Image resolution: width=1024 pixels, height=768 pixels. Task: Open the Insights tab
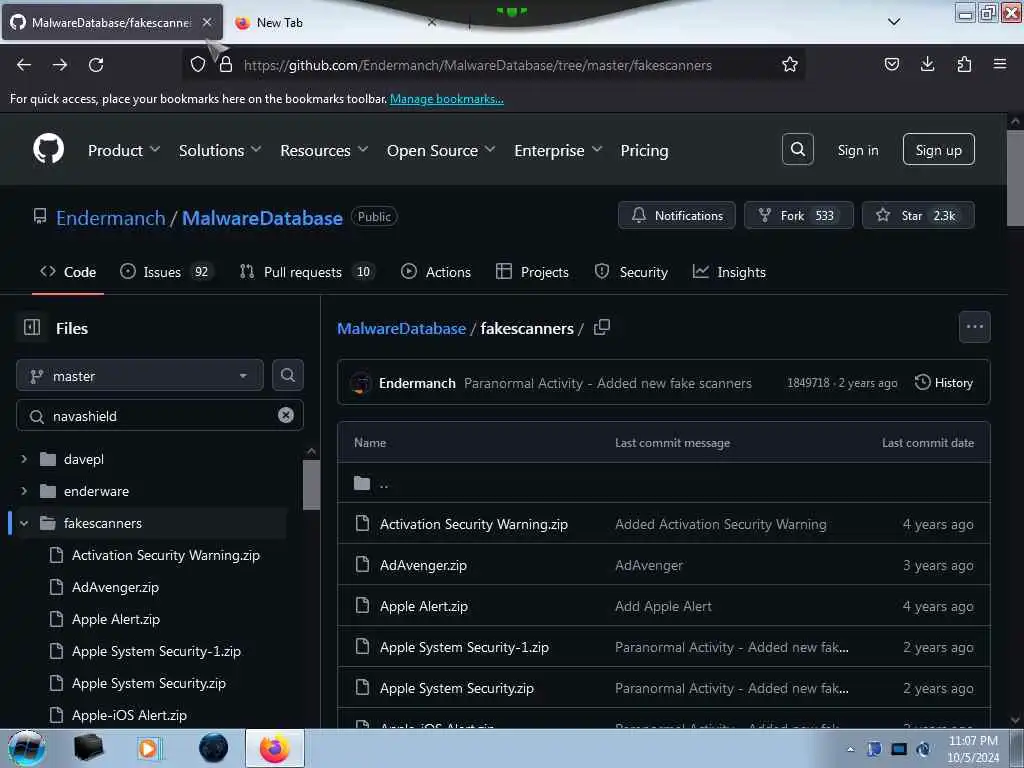click(x=729, y=272)
